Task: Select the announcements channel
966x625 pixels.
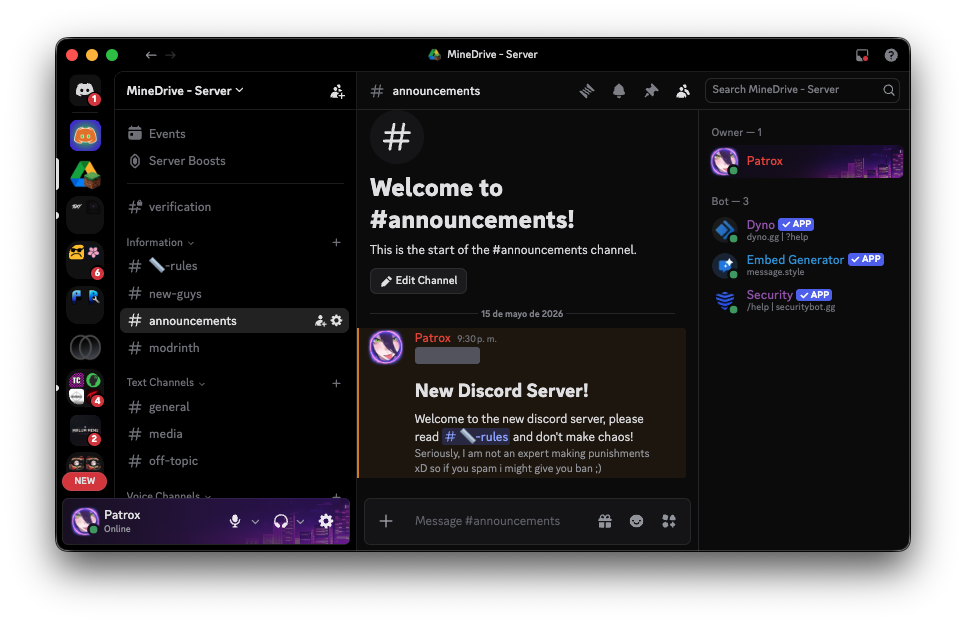Action: (234, 321)
